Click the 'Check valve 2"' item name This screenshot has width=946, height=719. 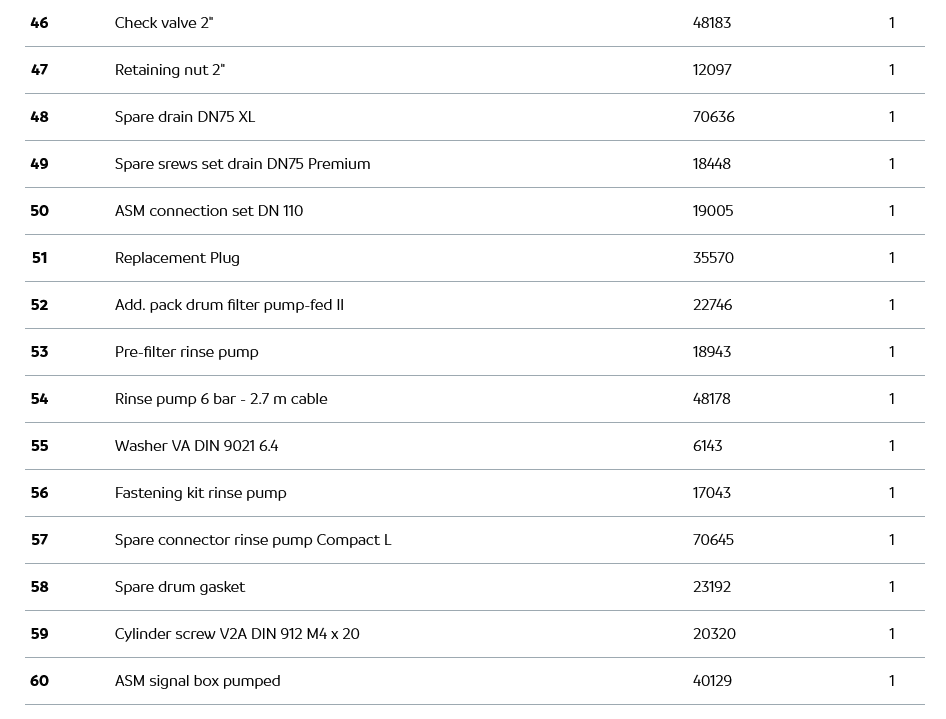(164, 23)
